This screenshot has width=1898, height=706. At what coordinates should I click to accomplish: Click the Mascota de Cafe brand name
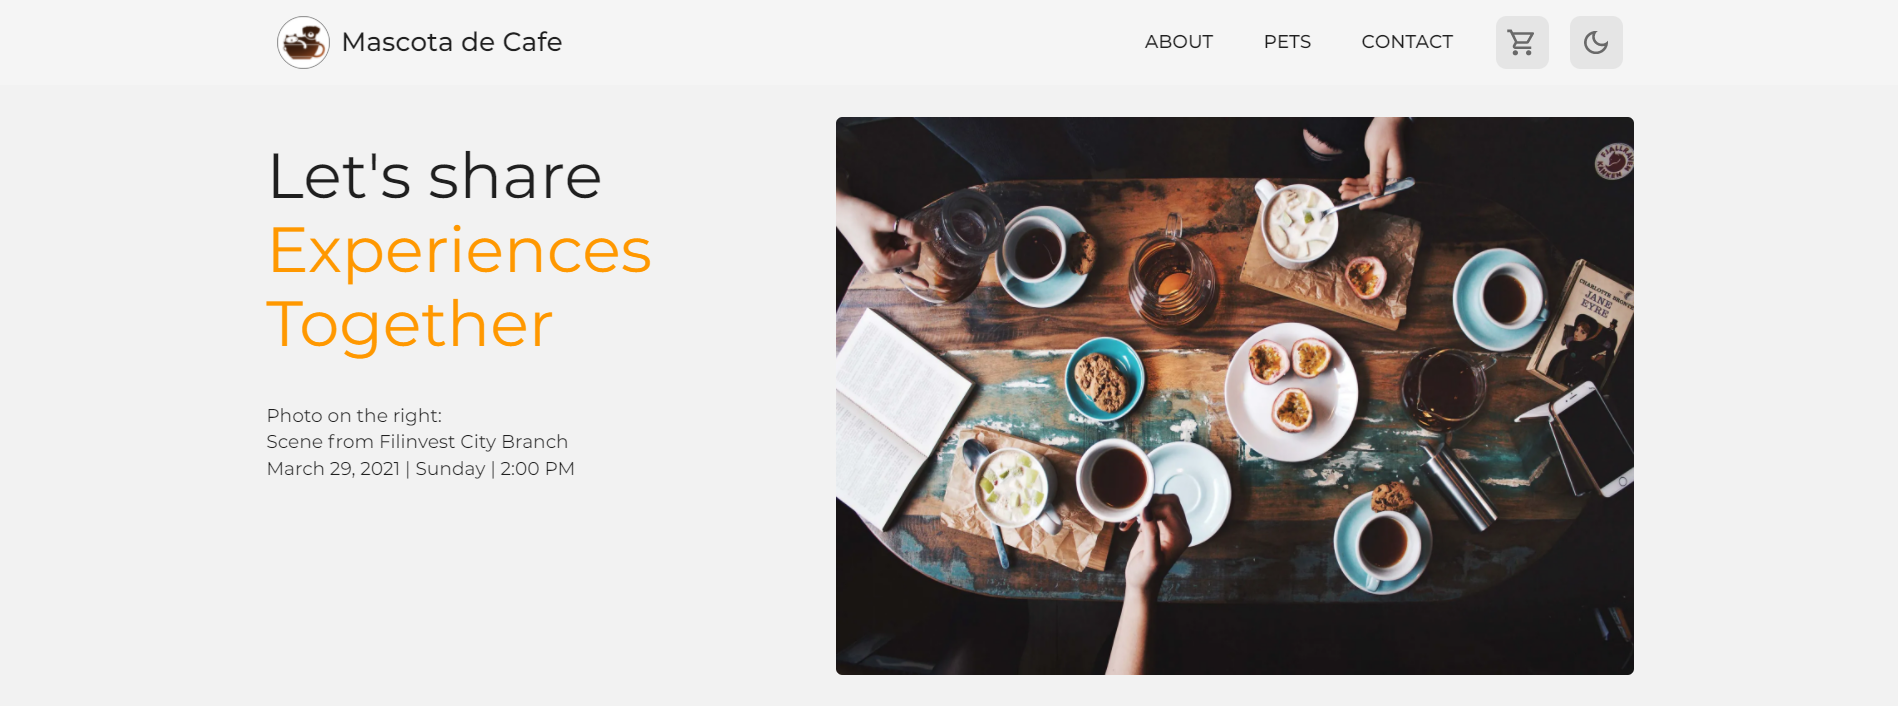coord(452,42)
